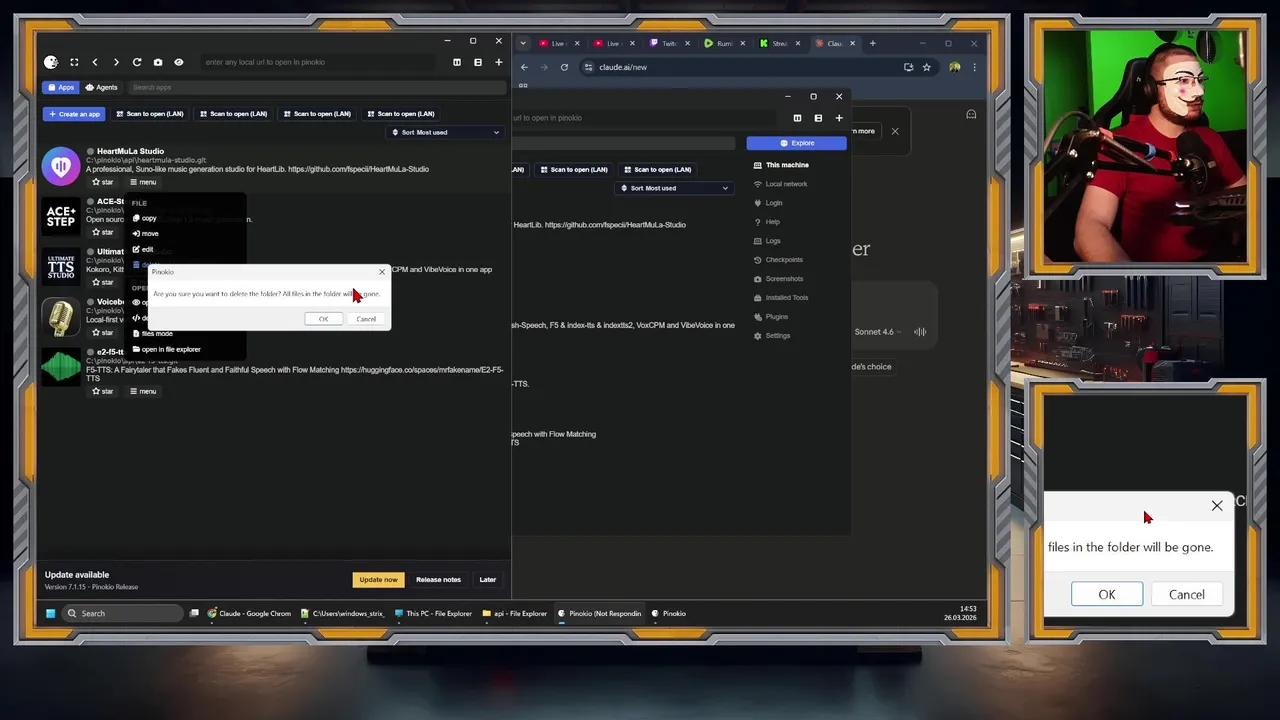This screenshot has height=720, width=1280.
Task: Open the Sonnet 4.6 model dropdown
Action: tap(878, 332)
